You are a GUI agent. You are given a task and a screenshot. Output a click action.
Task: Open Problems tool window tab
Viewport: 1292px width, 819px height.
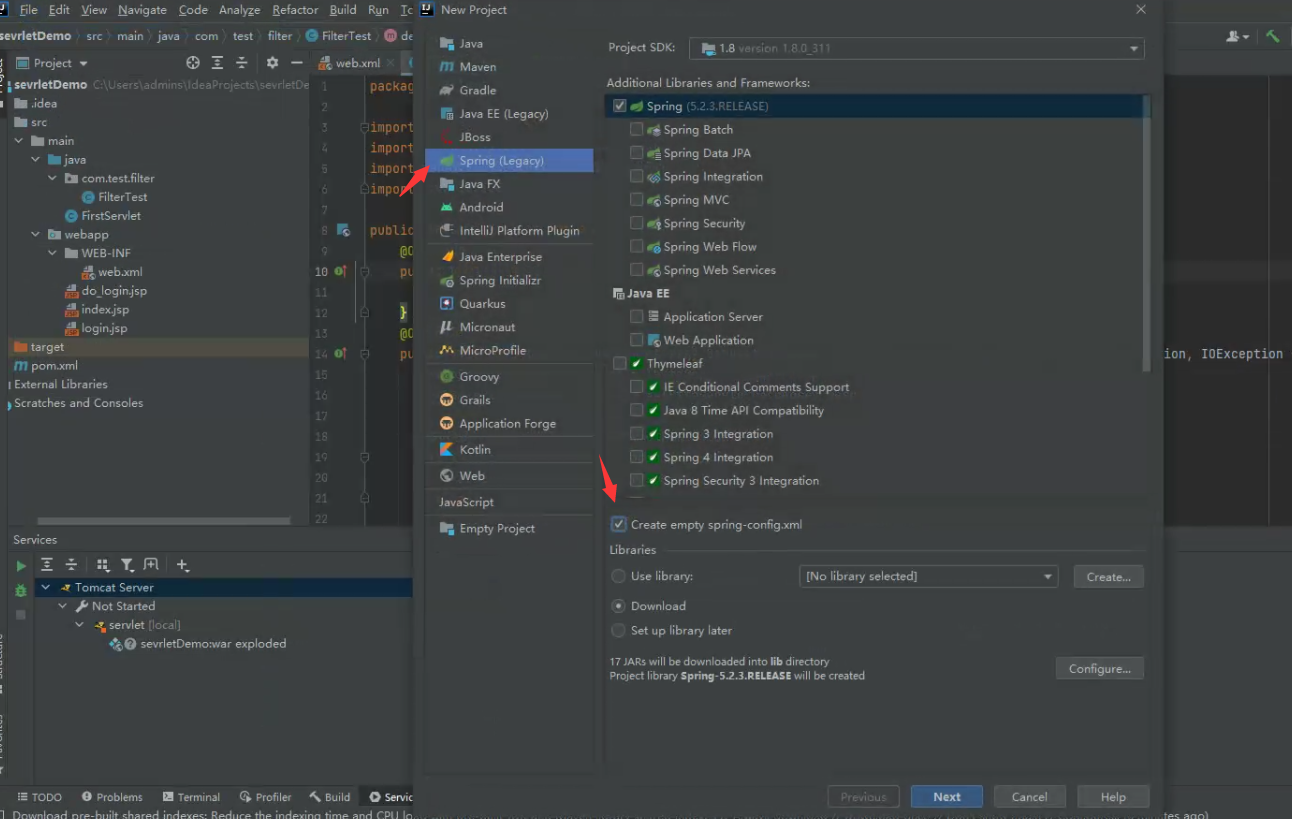pyautogui.click(x=112, y=797)
